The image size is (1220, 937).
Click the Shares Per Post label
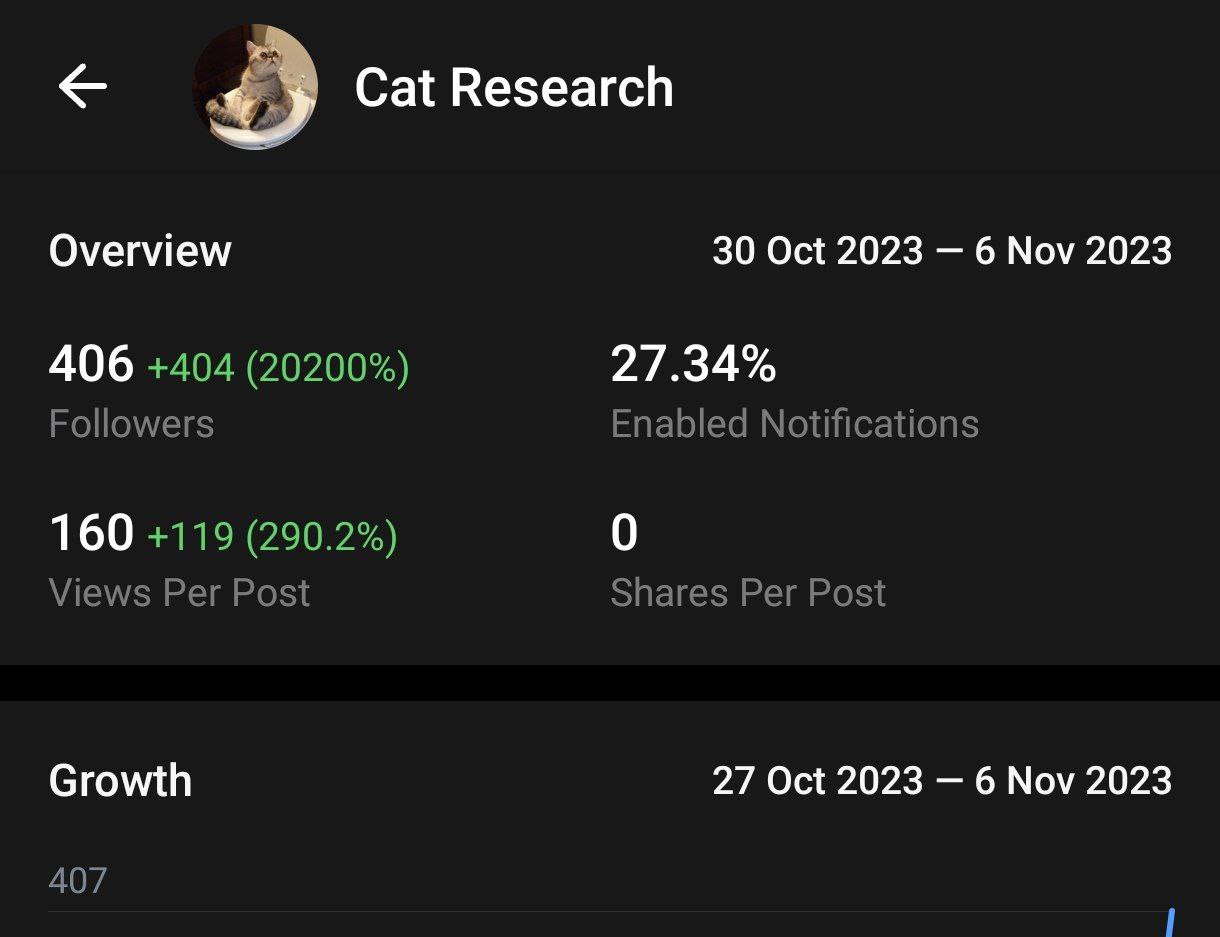point(748,593)
